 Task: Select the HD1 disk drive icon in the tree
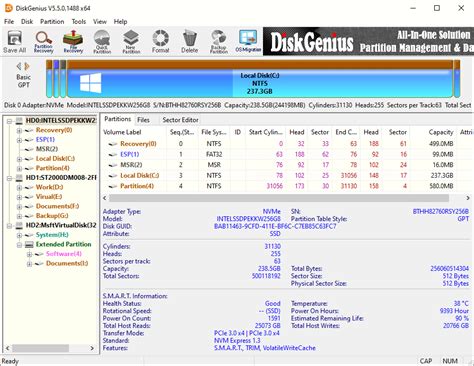[20, 178]
